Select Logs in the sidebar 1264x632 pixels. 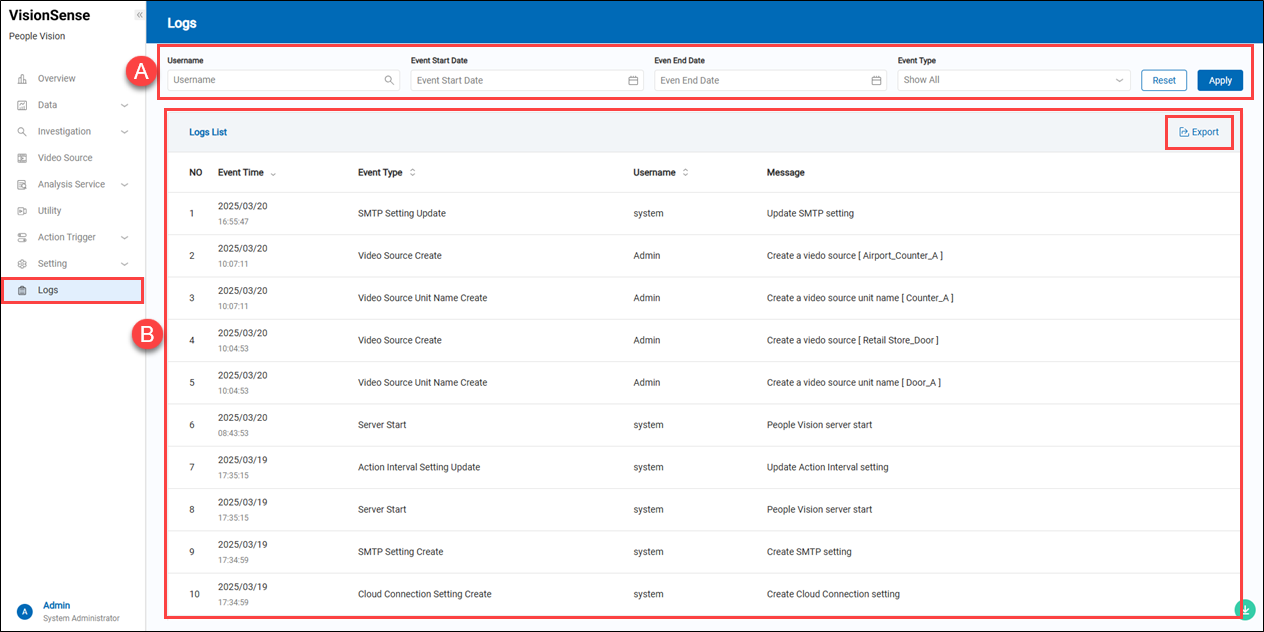(48, 290)
